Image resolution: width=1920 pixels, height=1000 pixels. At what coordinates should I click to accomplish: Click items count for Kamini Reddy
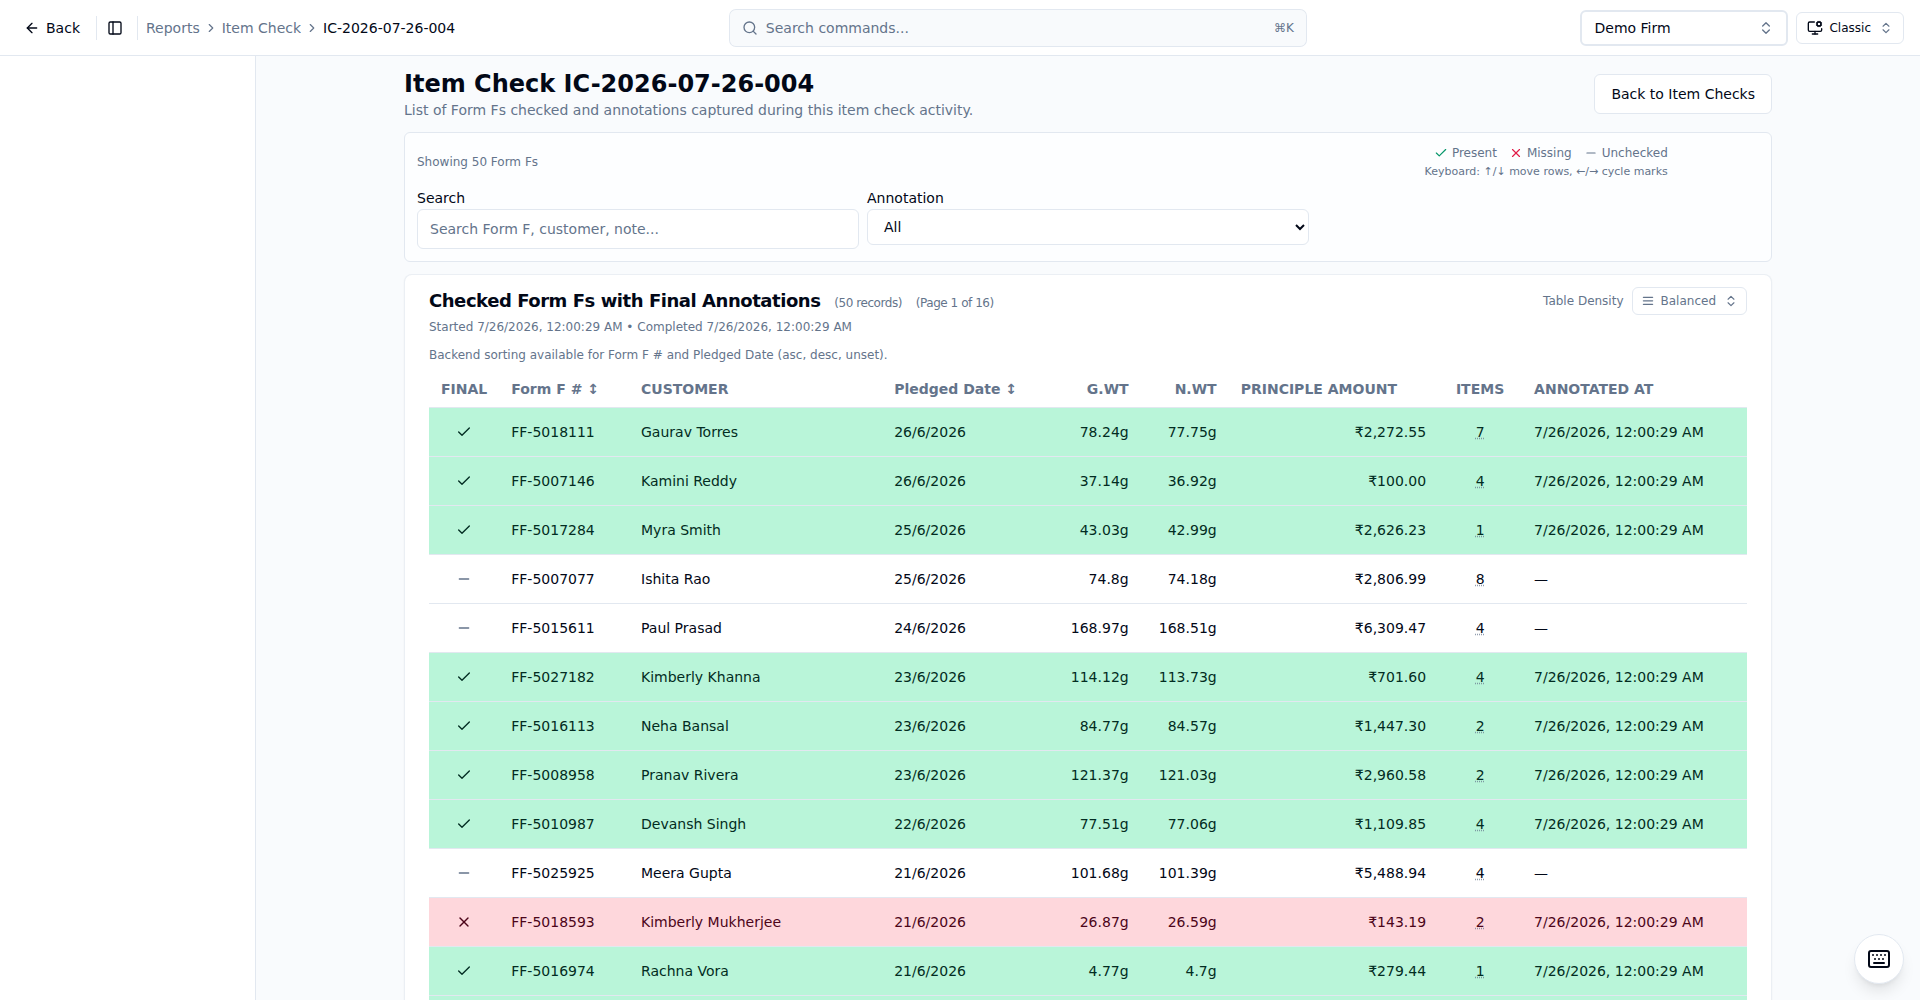[x=1480, y=481]
